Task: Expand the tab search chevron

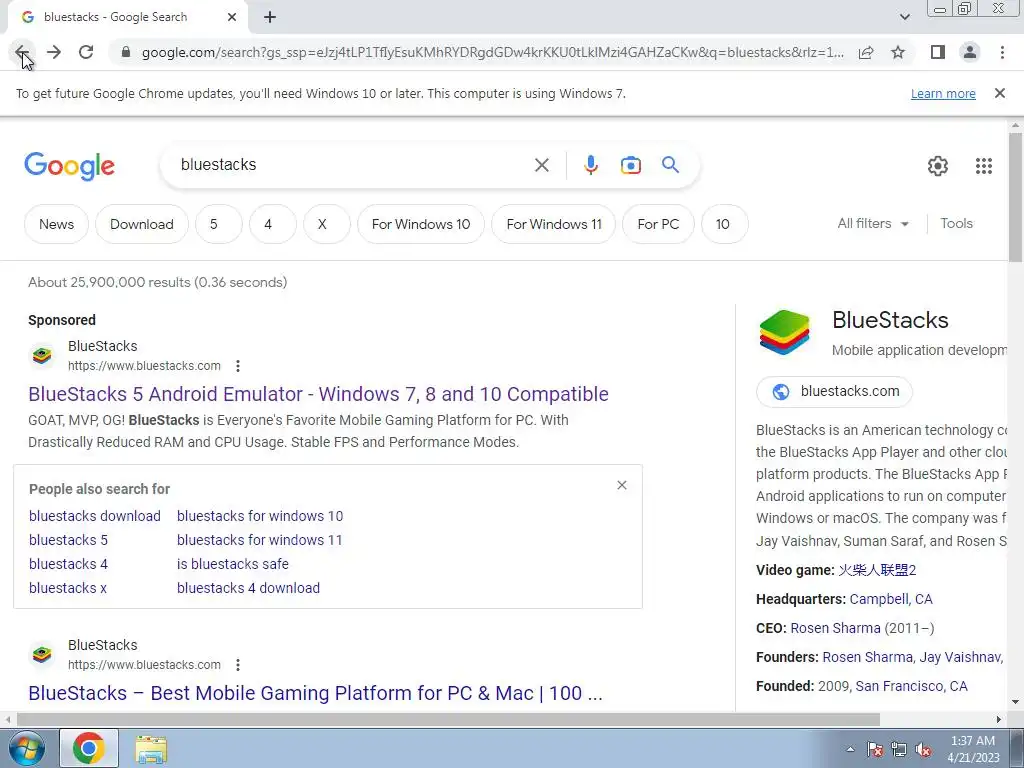Action: pos(904,18)
